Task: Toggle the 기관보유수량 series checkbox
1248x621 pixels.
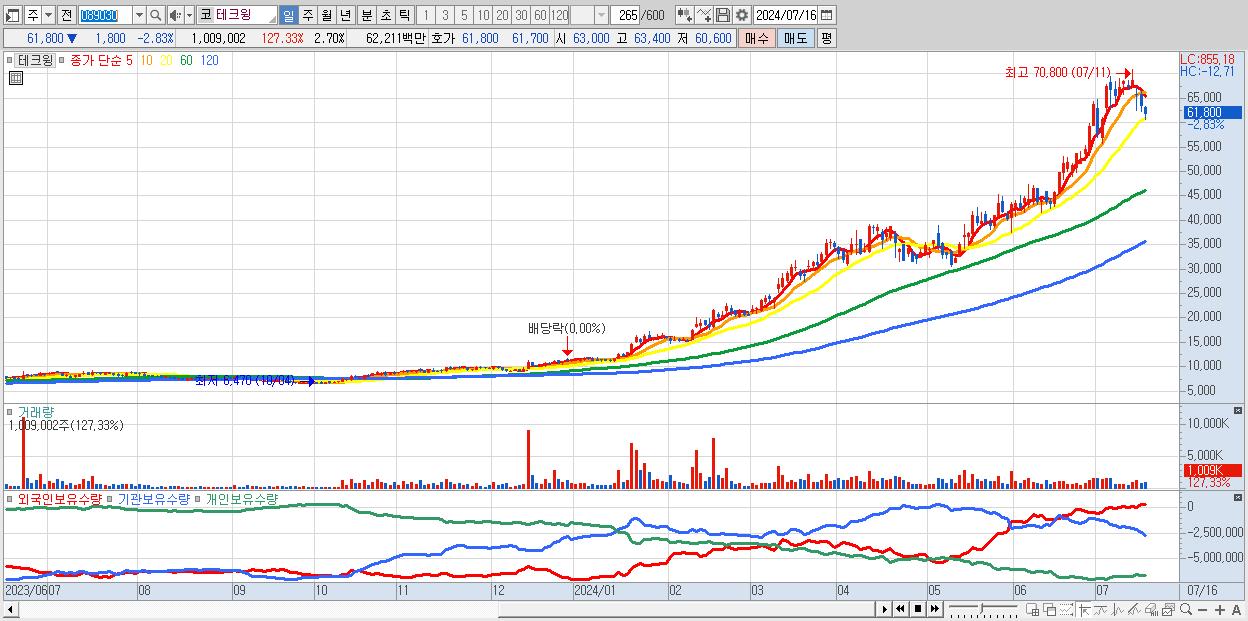Action: click(x=111, y=497)
